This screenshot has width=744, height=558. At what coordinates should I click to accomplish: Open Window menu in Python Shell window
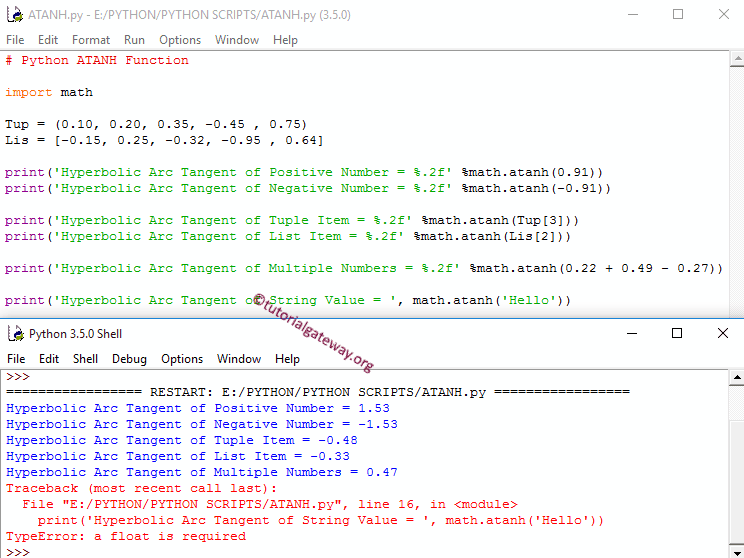(x=239, y=359)
